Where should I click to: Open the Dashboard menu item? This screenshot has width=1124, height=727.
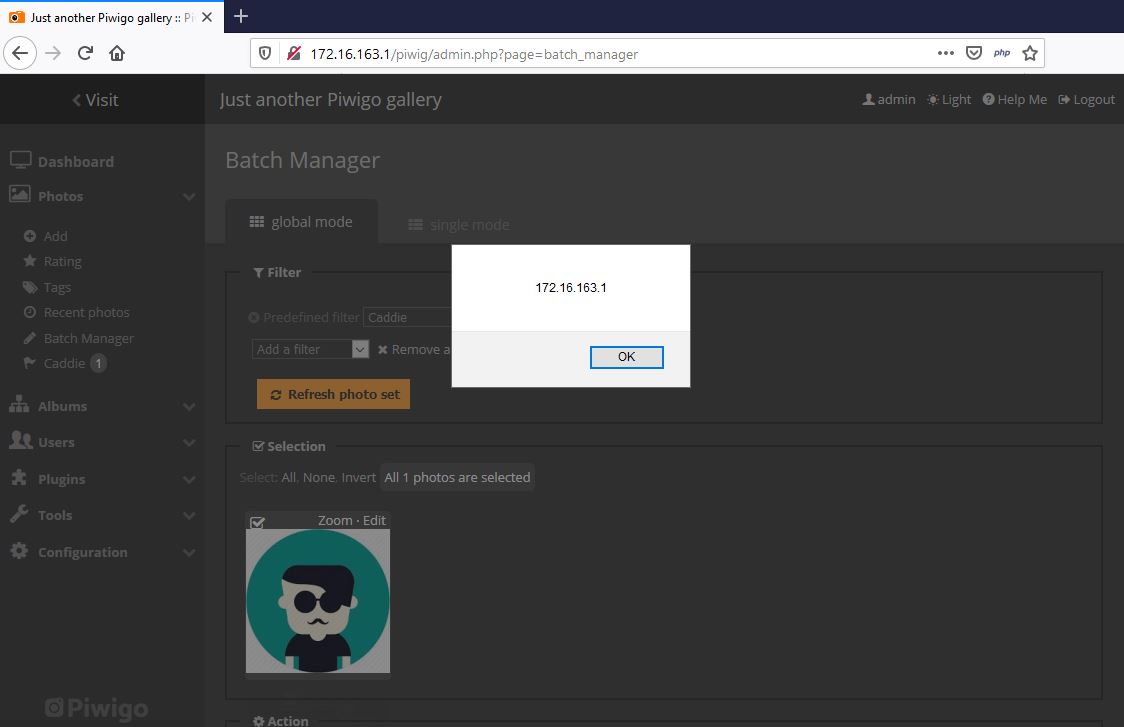pyautogui.click(x=75, y=161)
